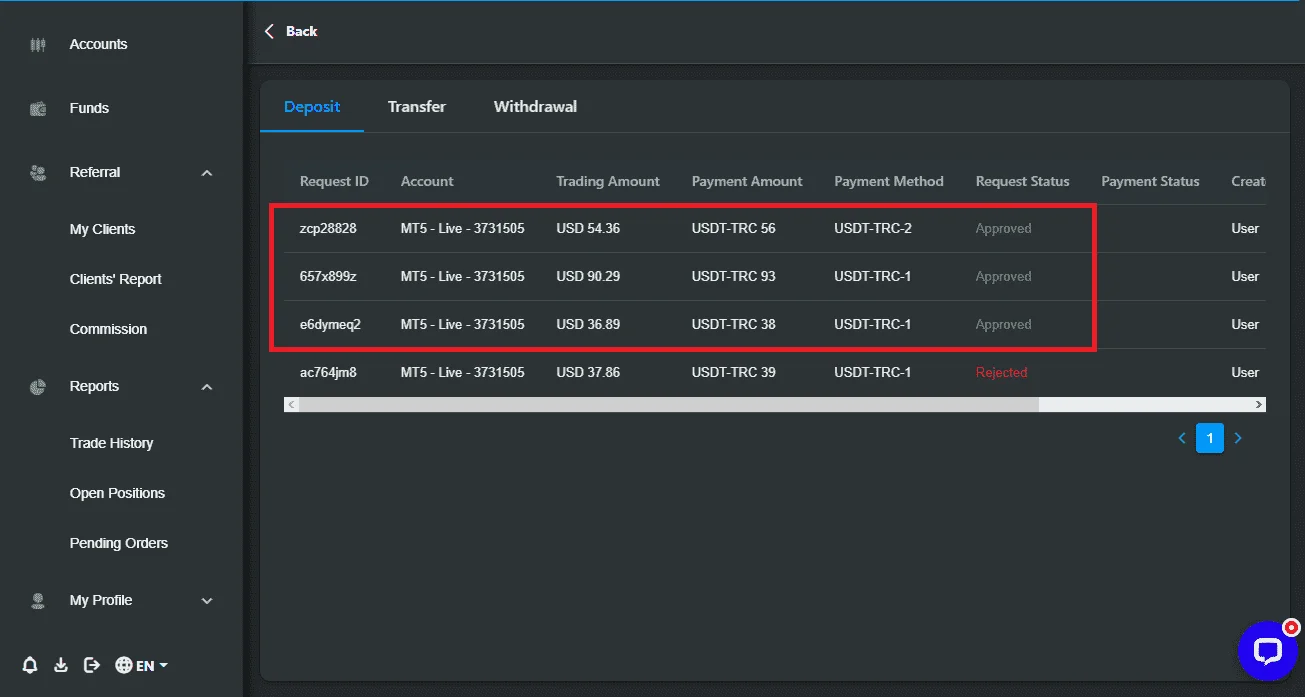
Task: Open the EN language dropdown
Action: [x=152, y=666]
